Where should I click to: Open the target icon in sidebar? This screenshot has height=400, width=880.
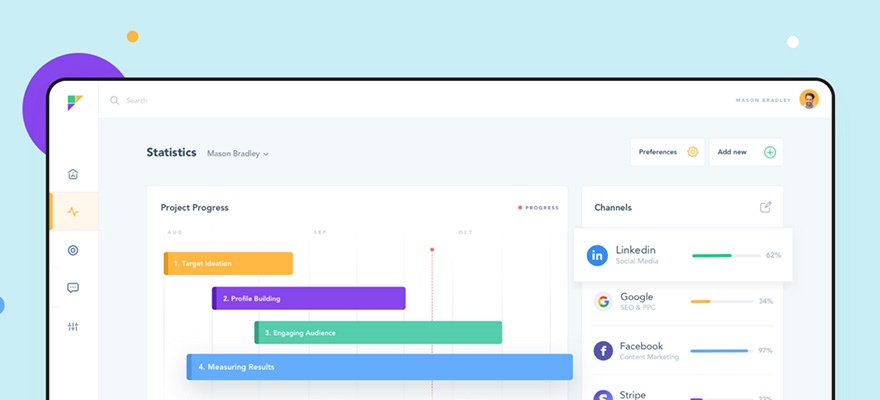click(73, 250)
